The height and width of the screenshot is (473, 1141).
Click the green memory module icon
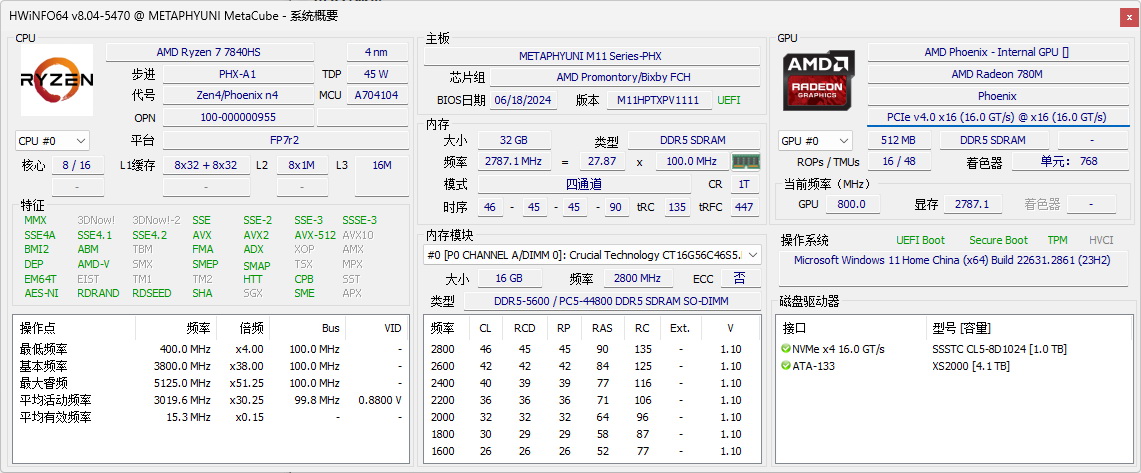tap(745, 161)
